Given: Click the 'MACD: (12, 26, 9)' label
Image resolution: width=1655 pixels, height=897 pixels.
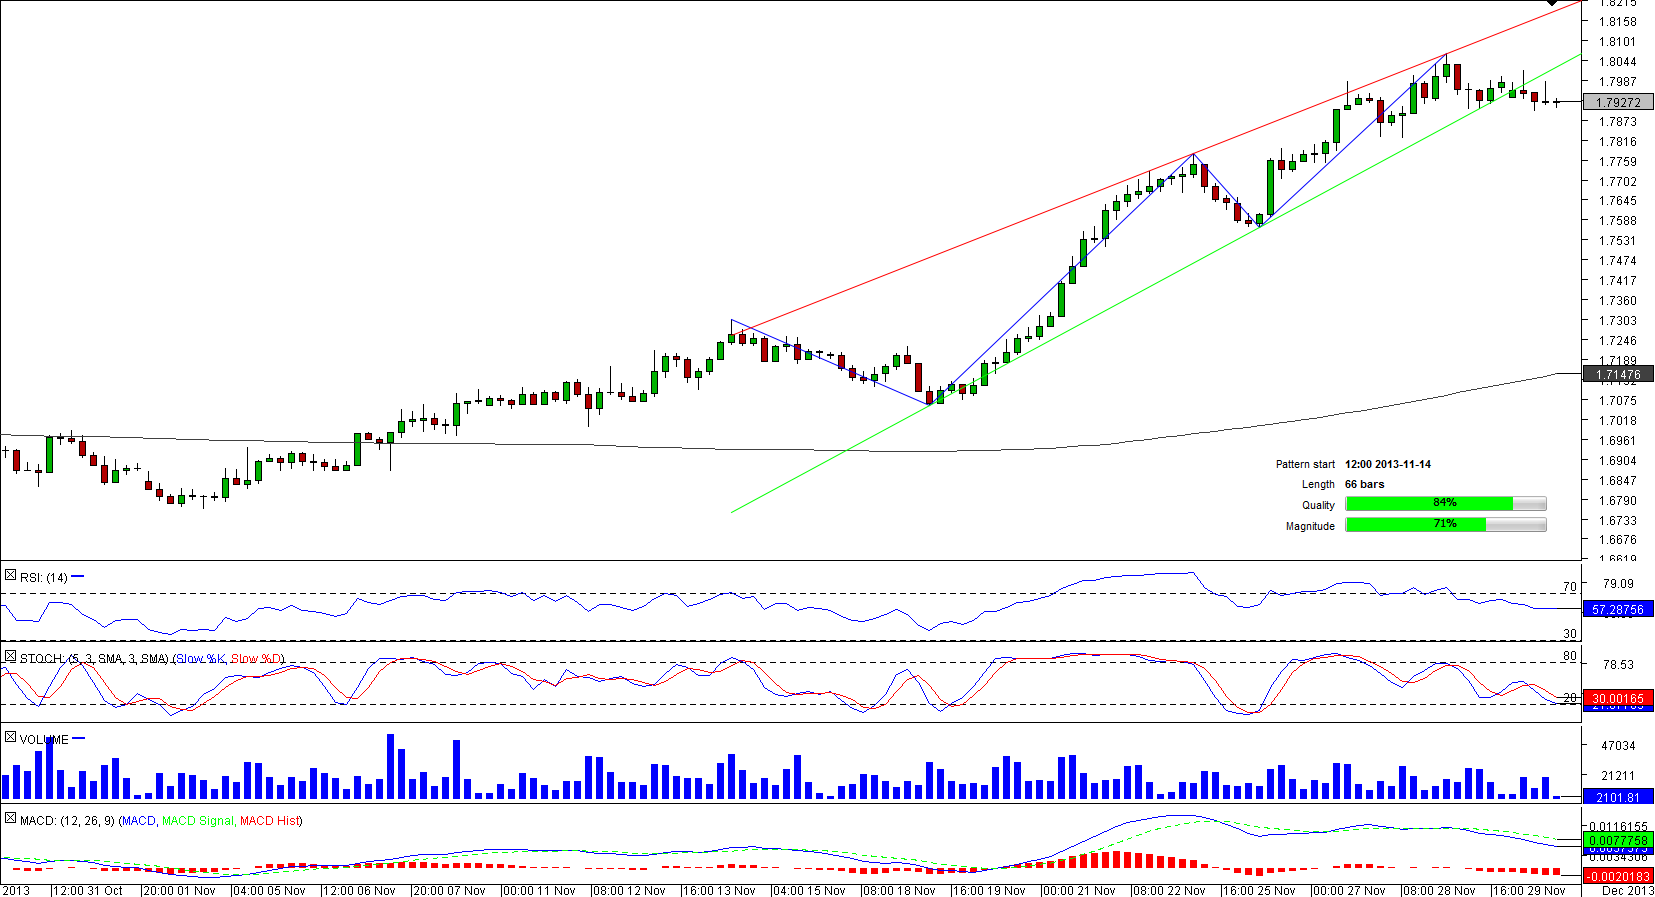Looking at the screenshot, I should coord(67,821).
